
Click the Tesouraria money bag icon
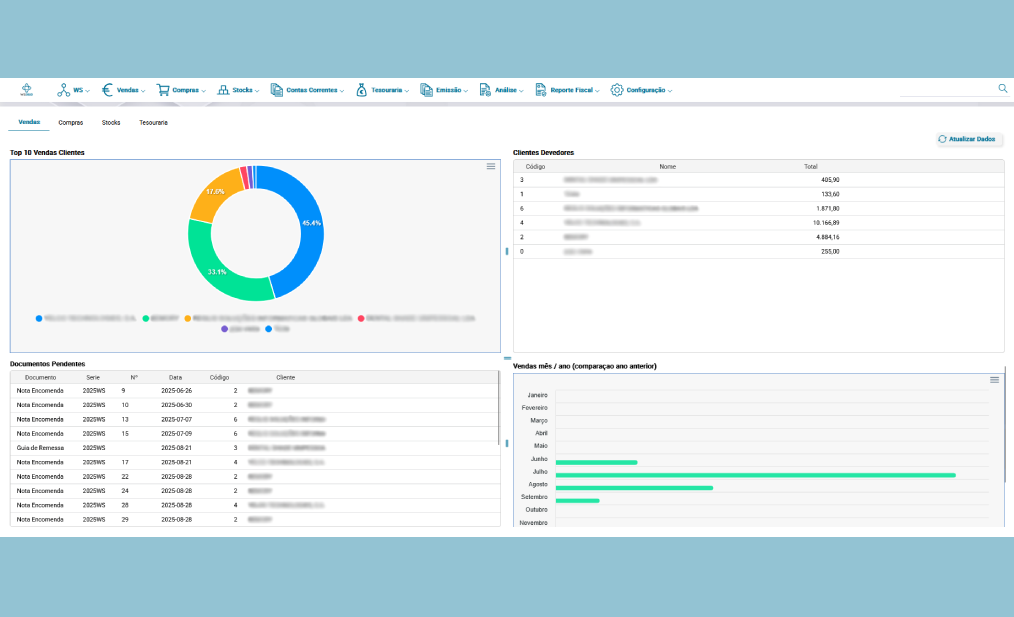[x=361, y=90]
